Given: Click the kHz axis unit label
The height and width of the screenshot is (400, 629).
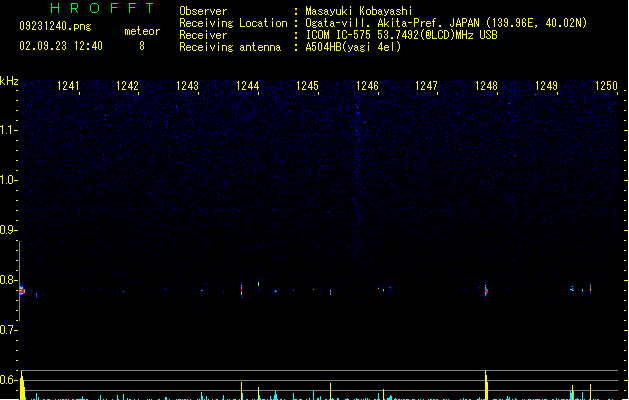Looking at the screenshot, I should (9, 81).
